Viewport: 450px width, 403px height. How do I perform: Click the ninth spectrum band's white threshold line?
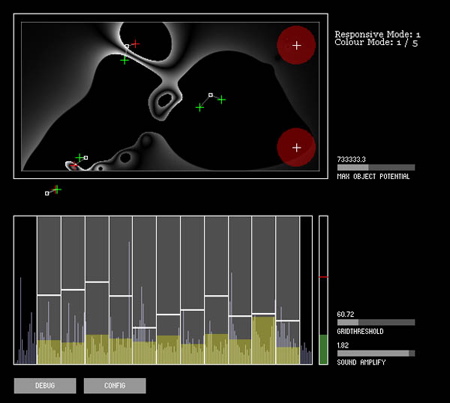point(240,316)
